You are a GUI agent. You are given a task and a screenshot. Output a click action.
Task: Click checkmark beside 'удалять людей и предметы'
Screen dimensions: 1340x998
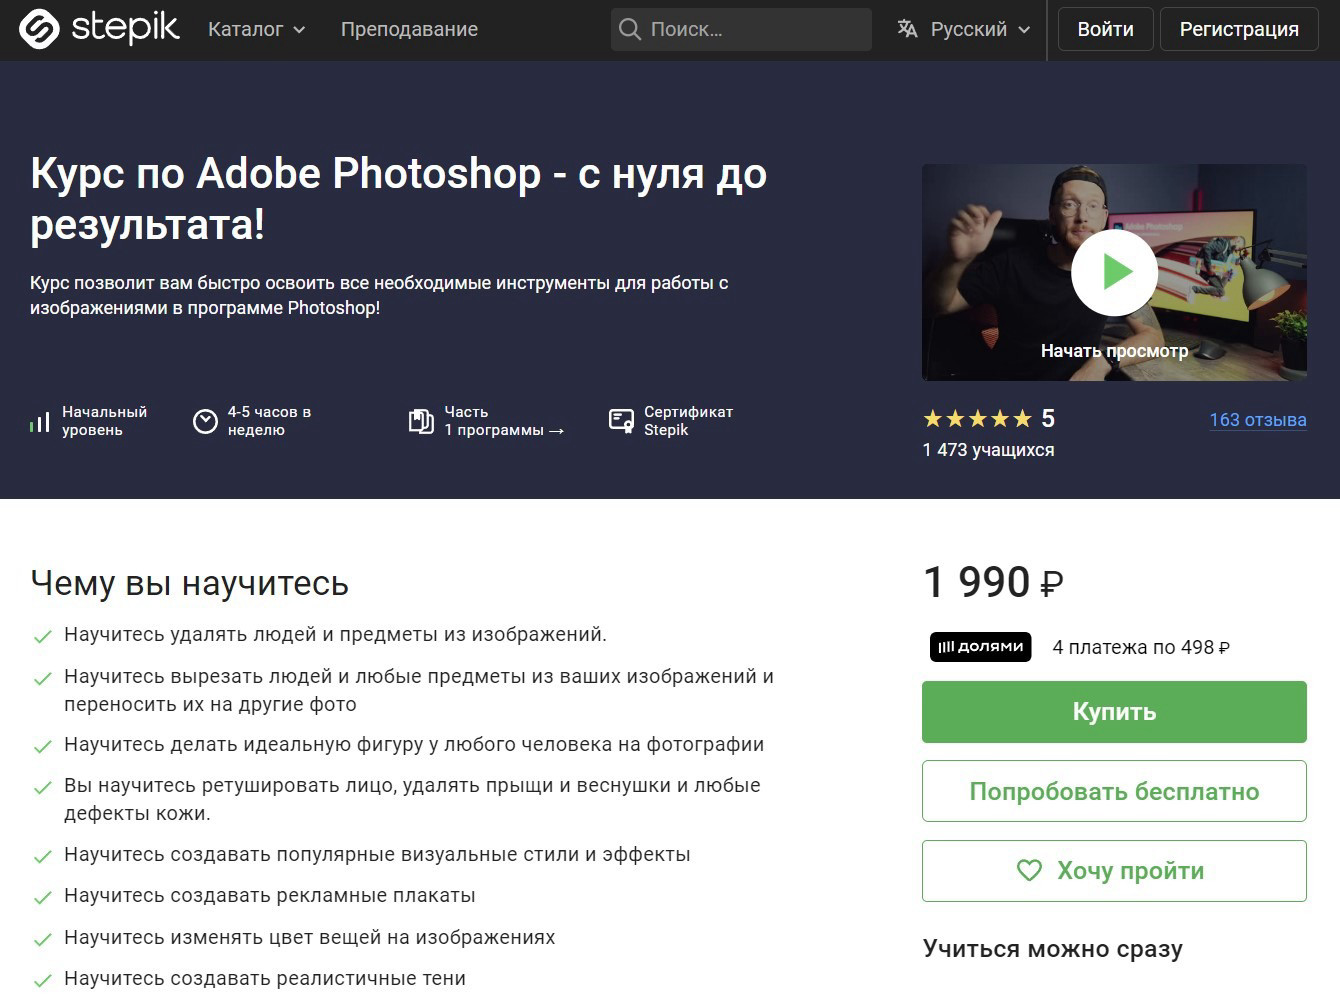(x=43, y=636)
